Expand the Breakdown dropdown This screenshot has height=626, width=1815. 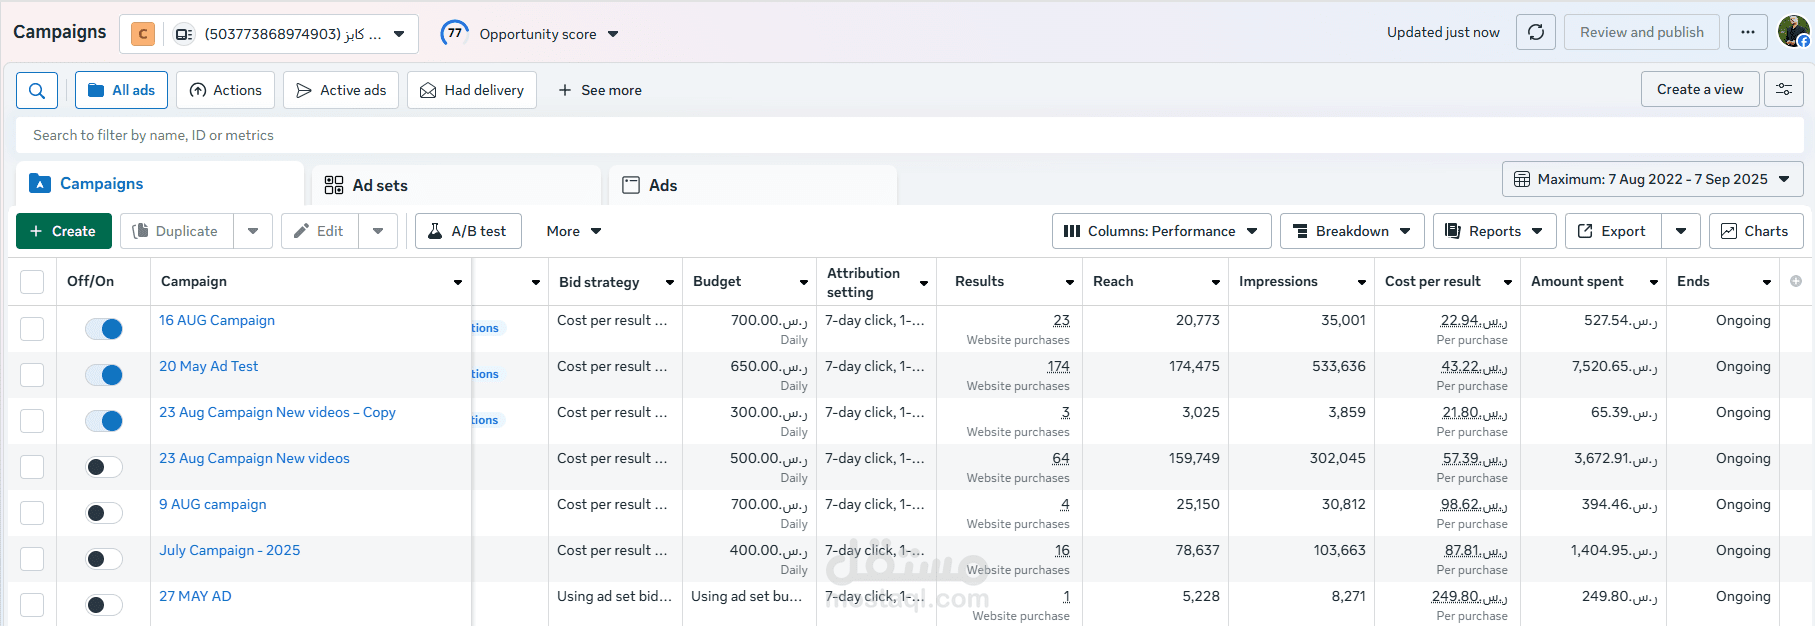[1352, 231]
